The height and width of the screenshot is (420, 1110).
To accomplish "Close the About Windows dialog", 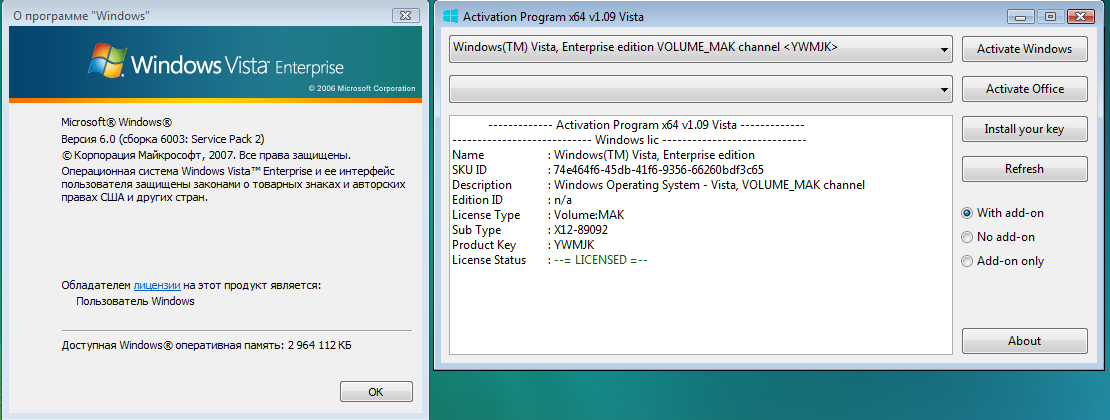I will click(x=404, y=15).
